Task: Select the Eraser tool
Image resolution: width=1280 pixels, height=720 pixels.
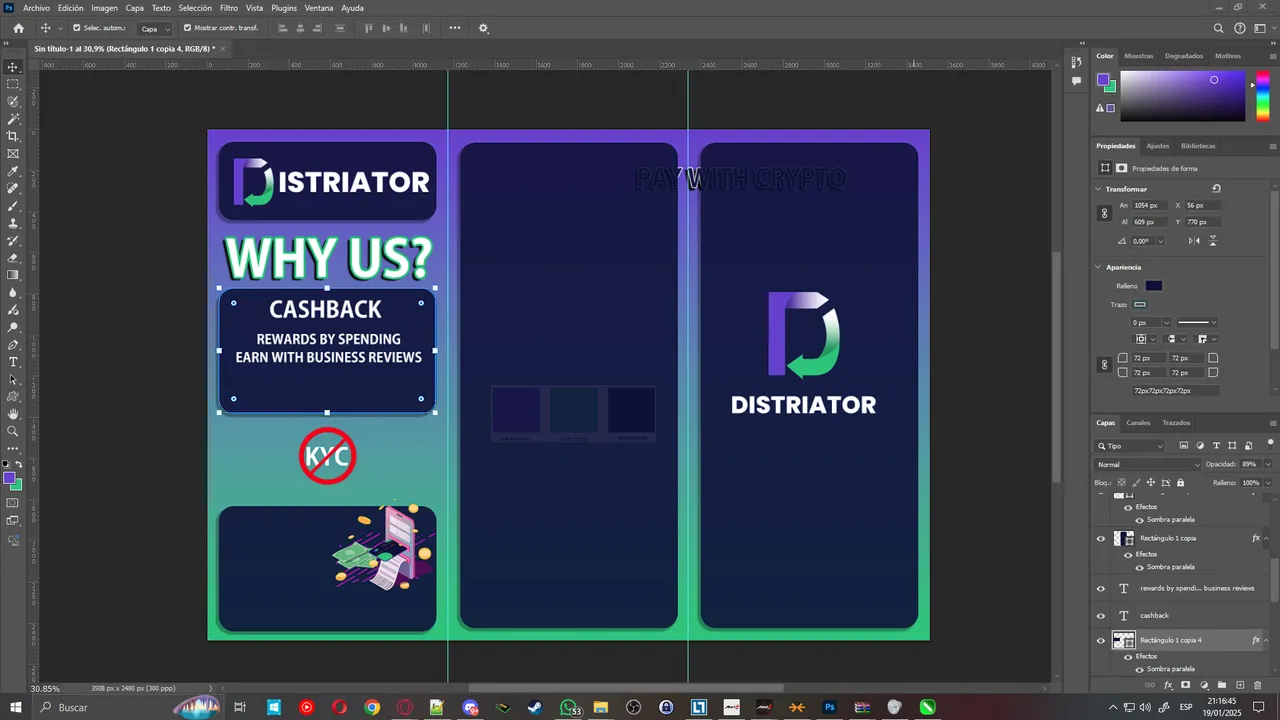Action: pyautogui.click(x=13, y=258)
